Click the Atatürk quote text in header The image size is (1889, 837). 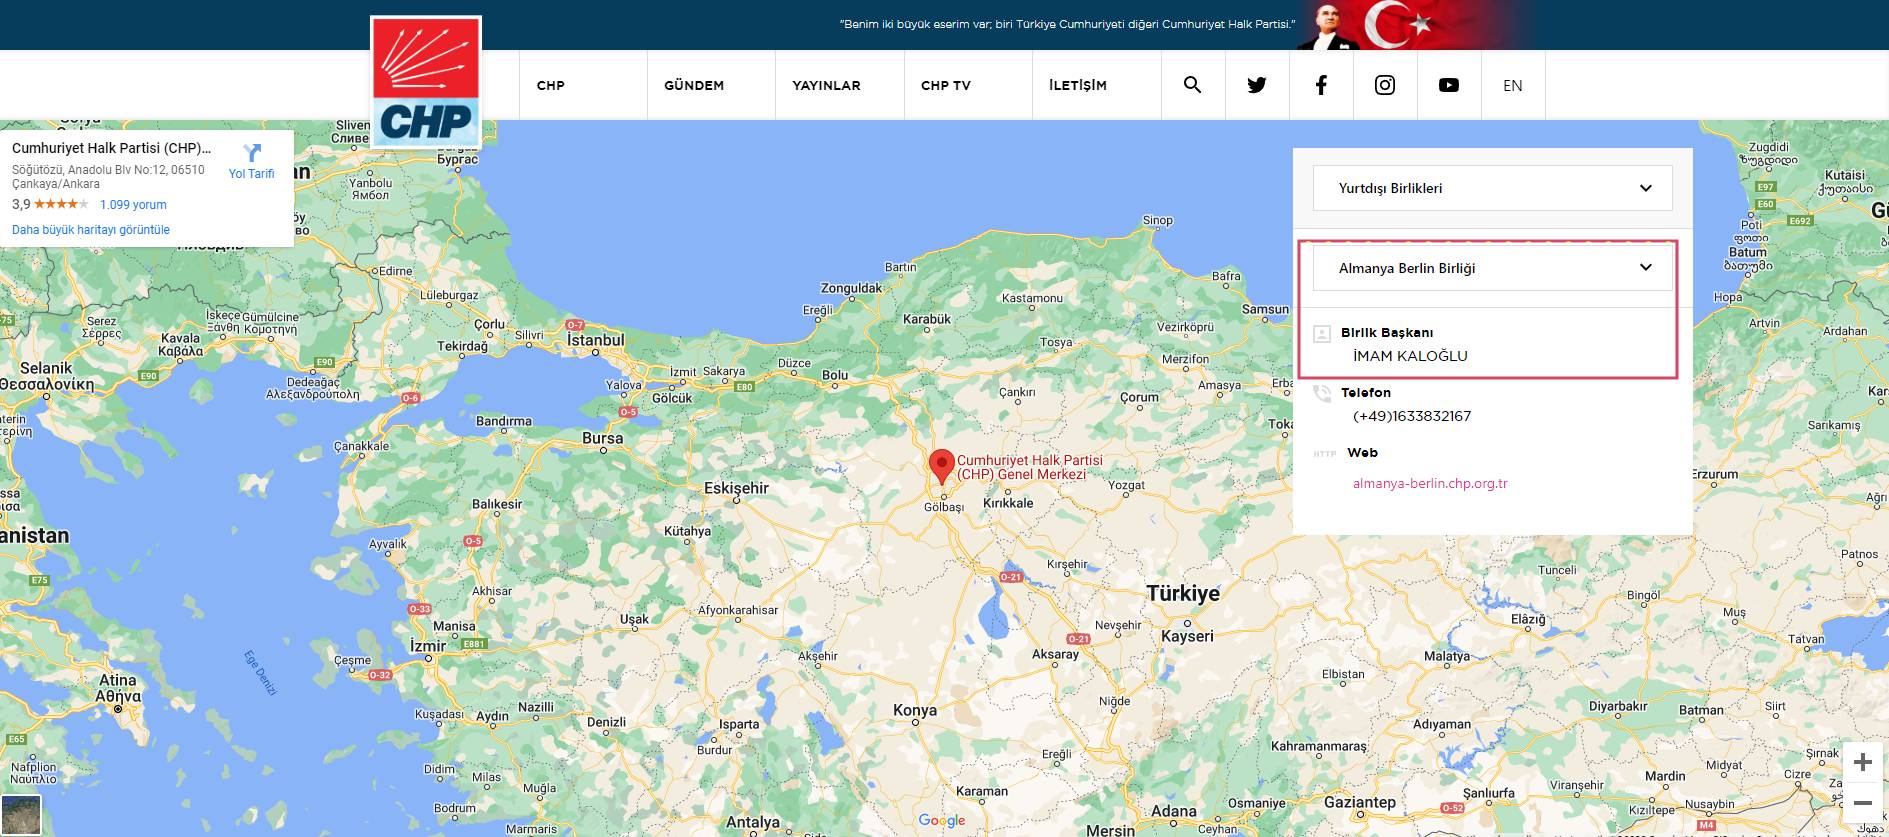pyautogui.click(x=1067, y=24)
